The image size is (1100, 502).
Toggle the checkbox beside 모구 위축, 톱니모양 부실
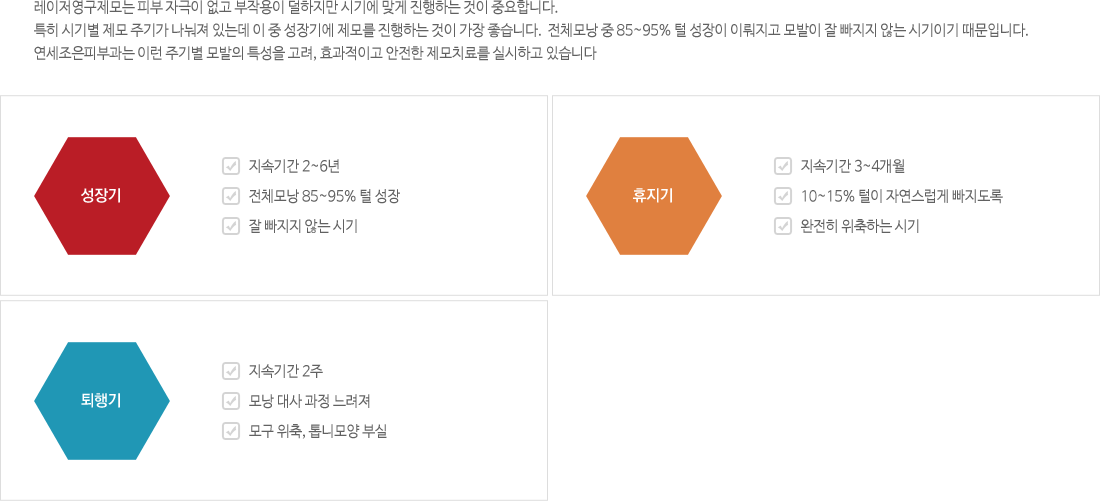[x=231, y=430]
